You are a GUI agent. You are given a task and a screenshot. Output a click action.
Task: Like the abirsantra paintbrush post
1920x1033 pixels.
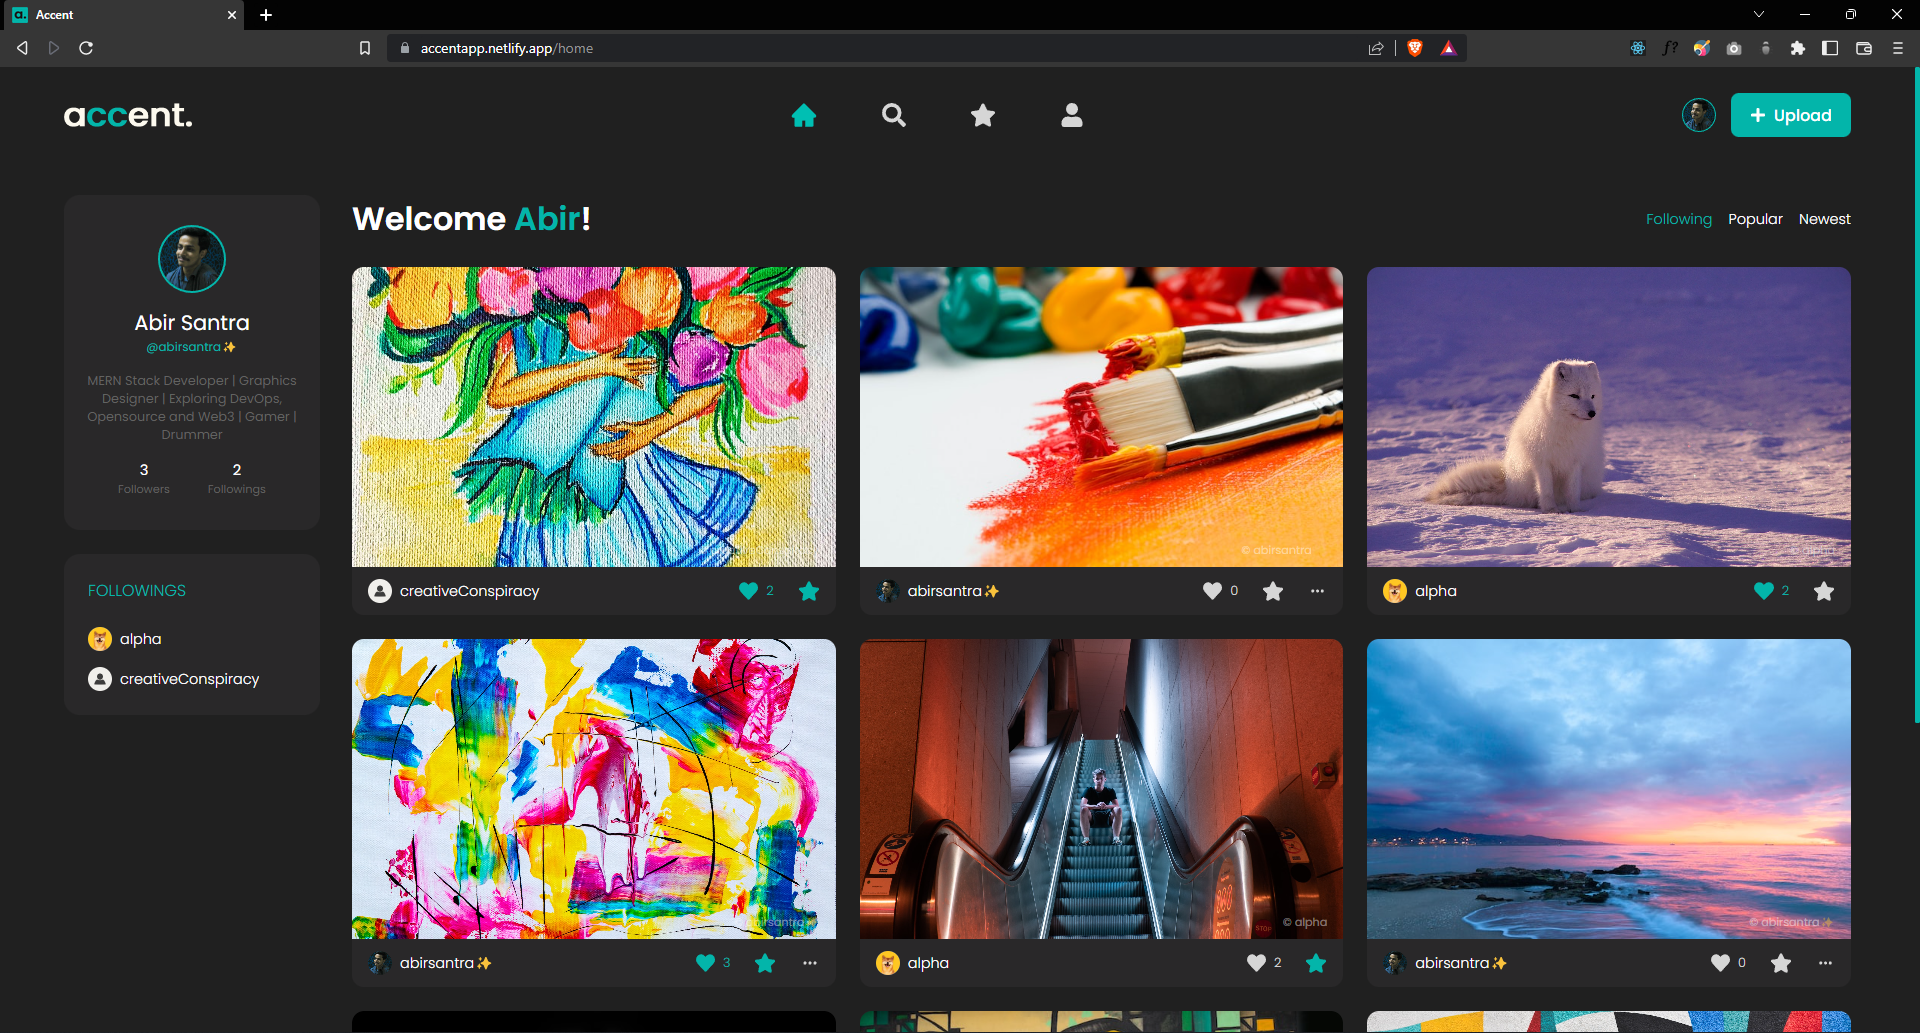[x=1212, y=591]
